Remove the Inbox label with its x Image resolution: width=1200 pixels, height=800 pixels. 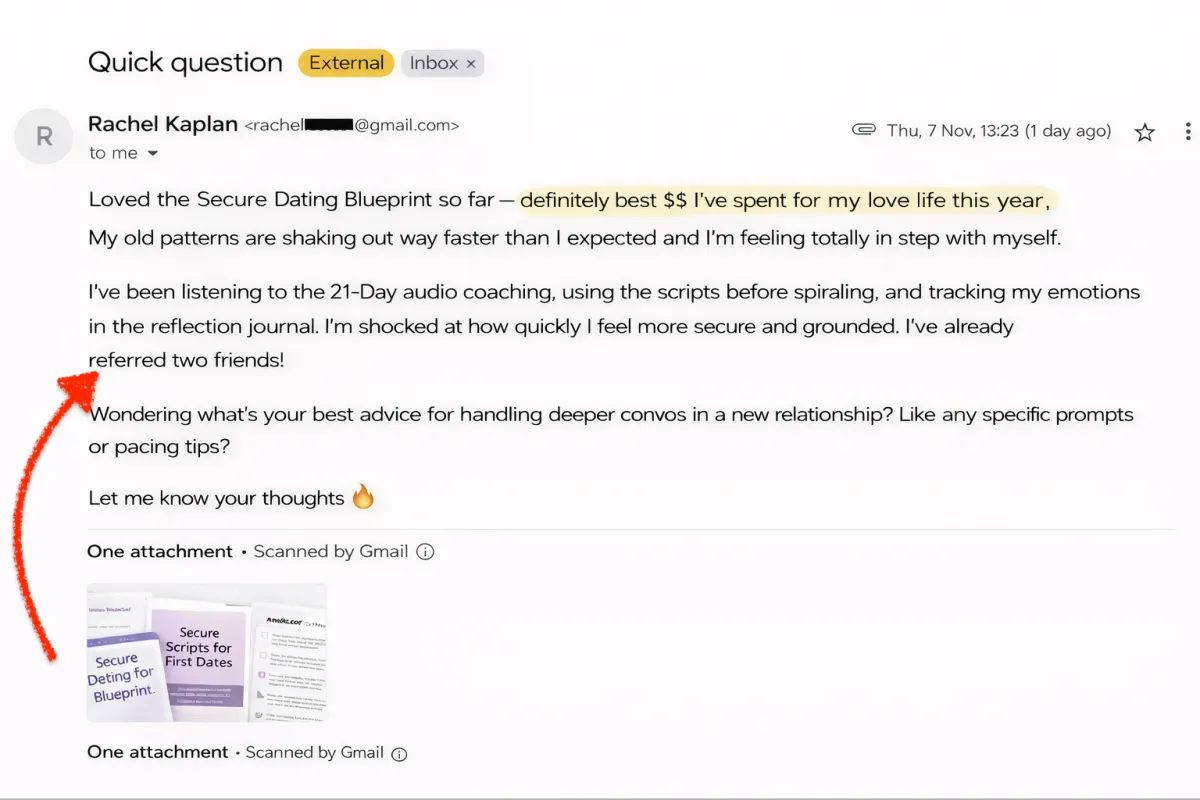471,63
